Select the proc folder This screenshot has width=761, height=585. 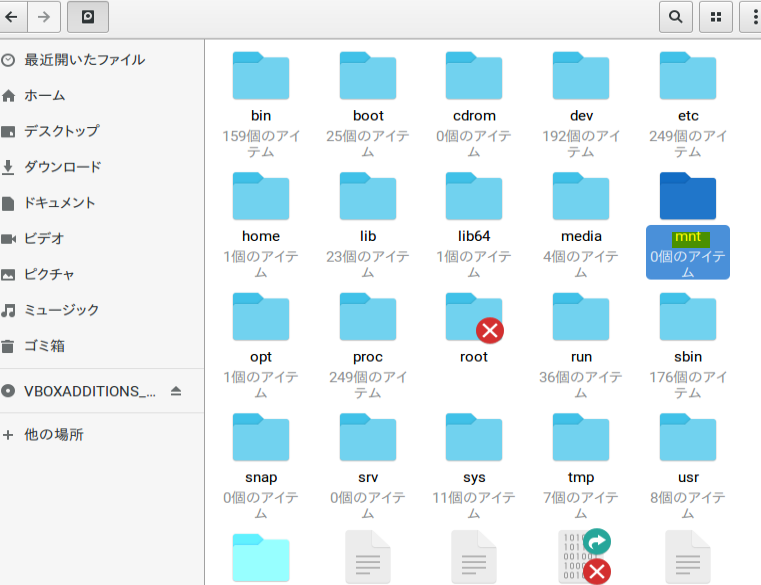368,317
